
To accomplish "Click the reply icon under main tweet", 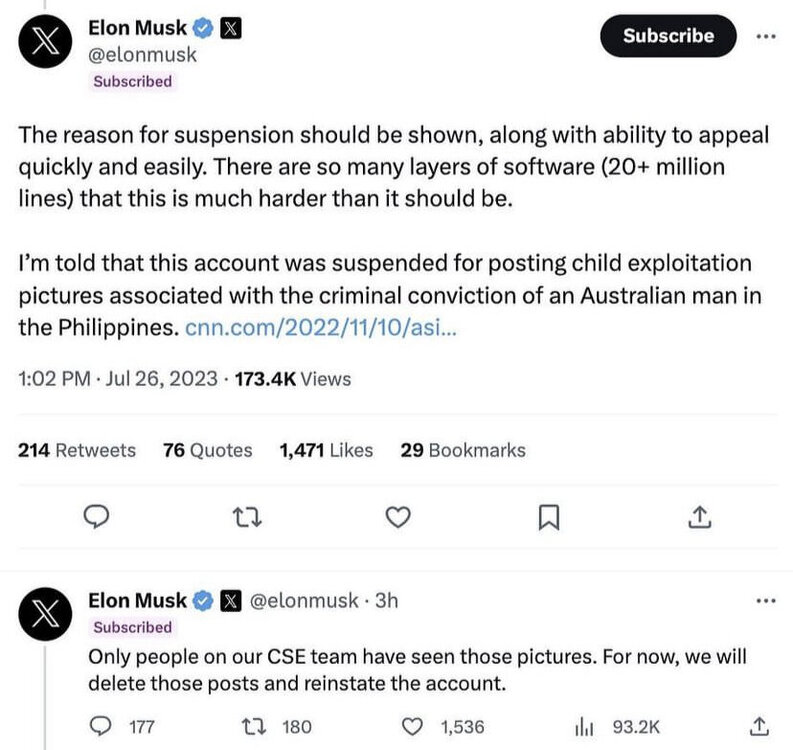I will (95, 517).
